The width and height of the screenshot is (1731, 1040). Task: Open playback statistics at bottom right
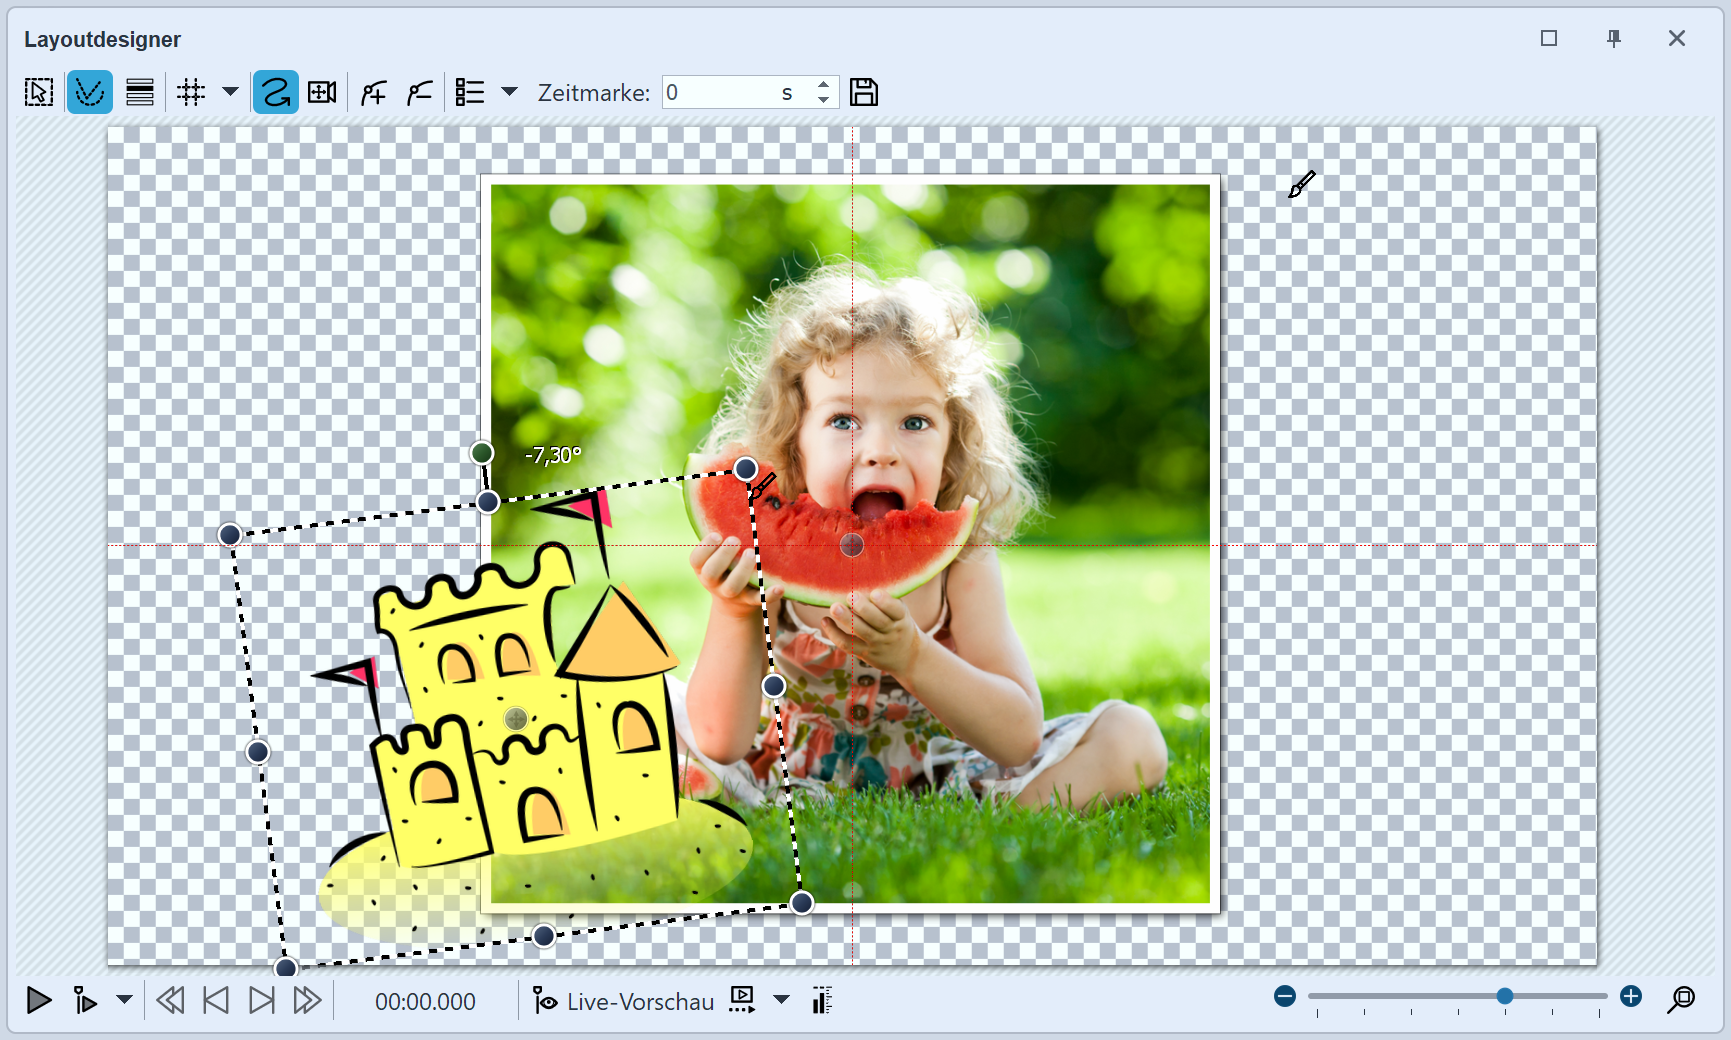(x=821, y=1001)
